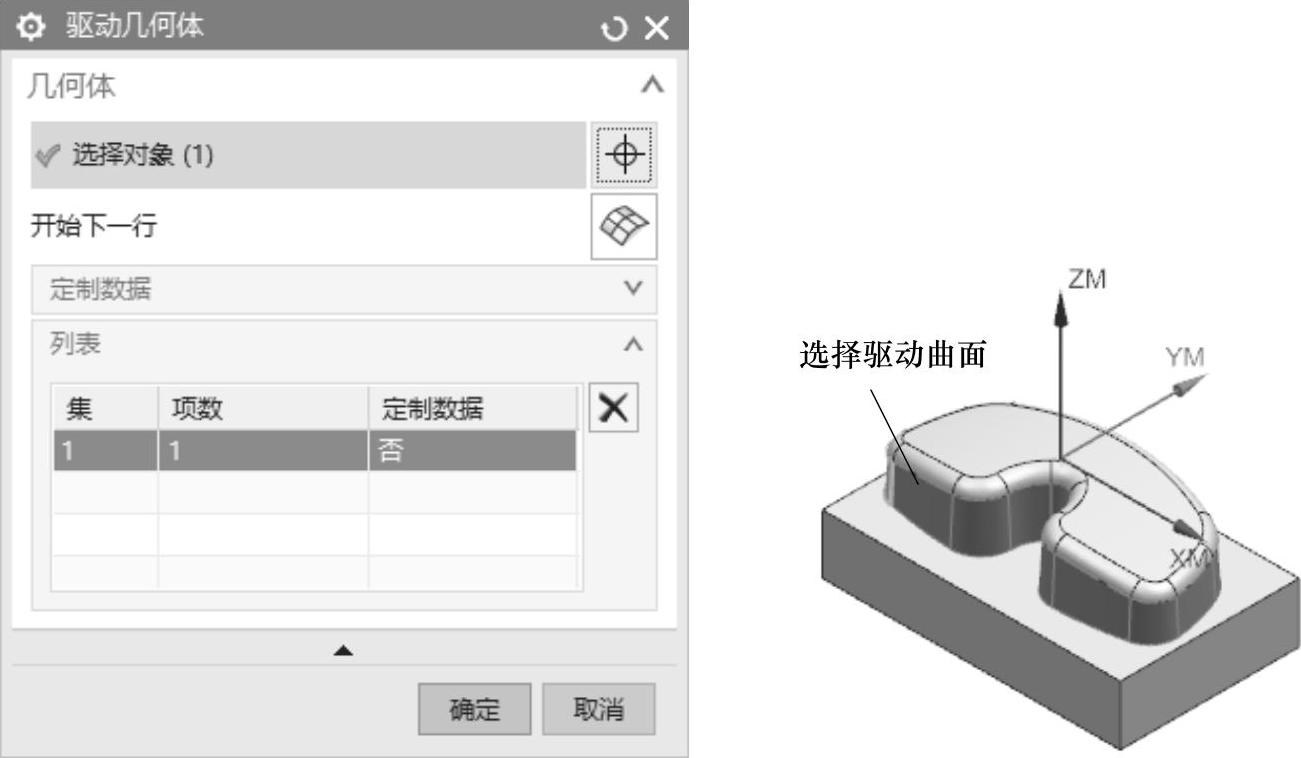Click 确定 to confirm
The width and height of the screenshot is (1301, 758).
[476, 709]
